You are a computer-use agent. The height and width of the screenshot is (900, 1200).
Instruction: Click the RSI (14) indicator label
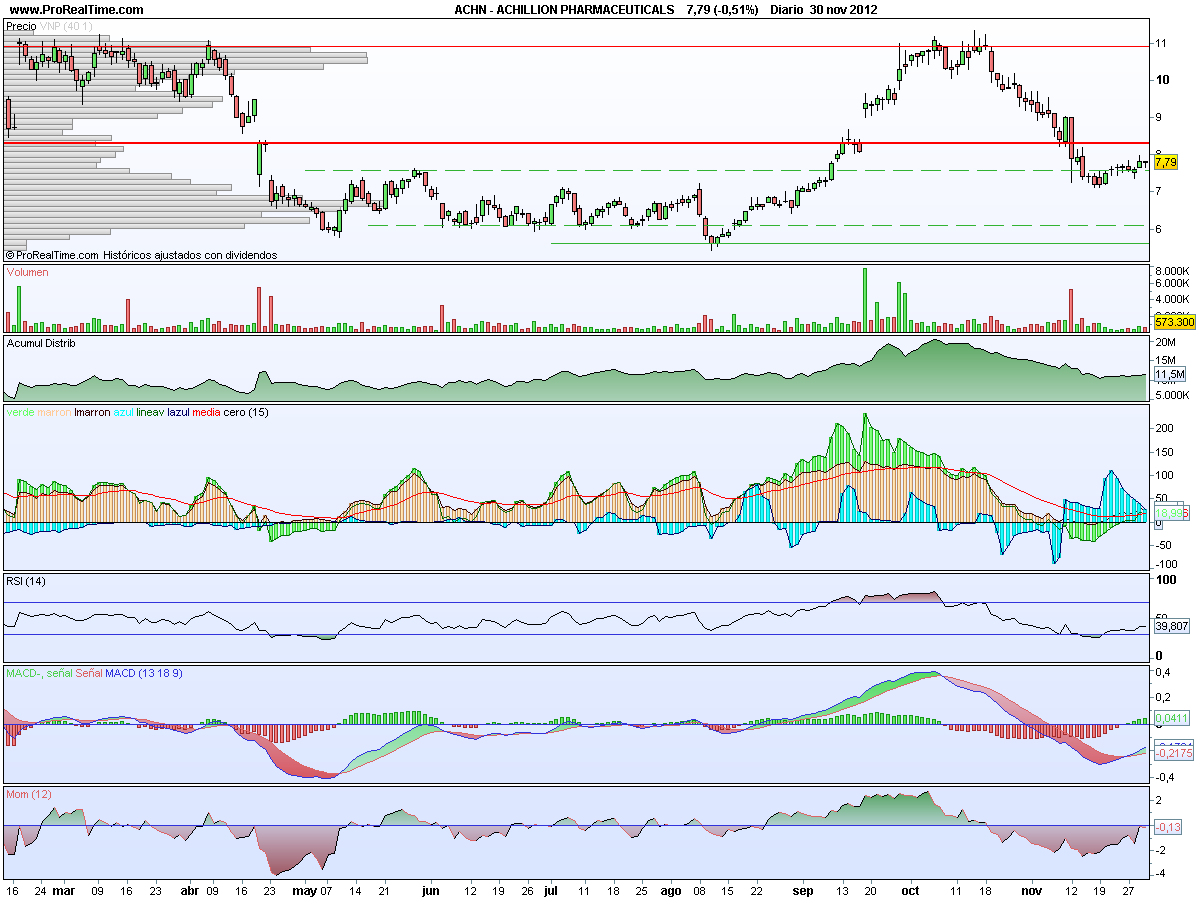click(26, 581)
